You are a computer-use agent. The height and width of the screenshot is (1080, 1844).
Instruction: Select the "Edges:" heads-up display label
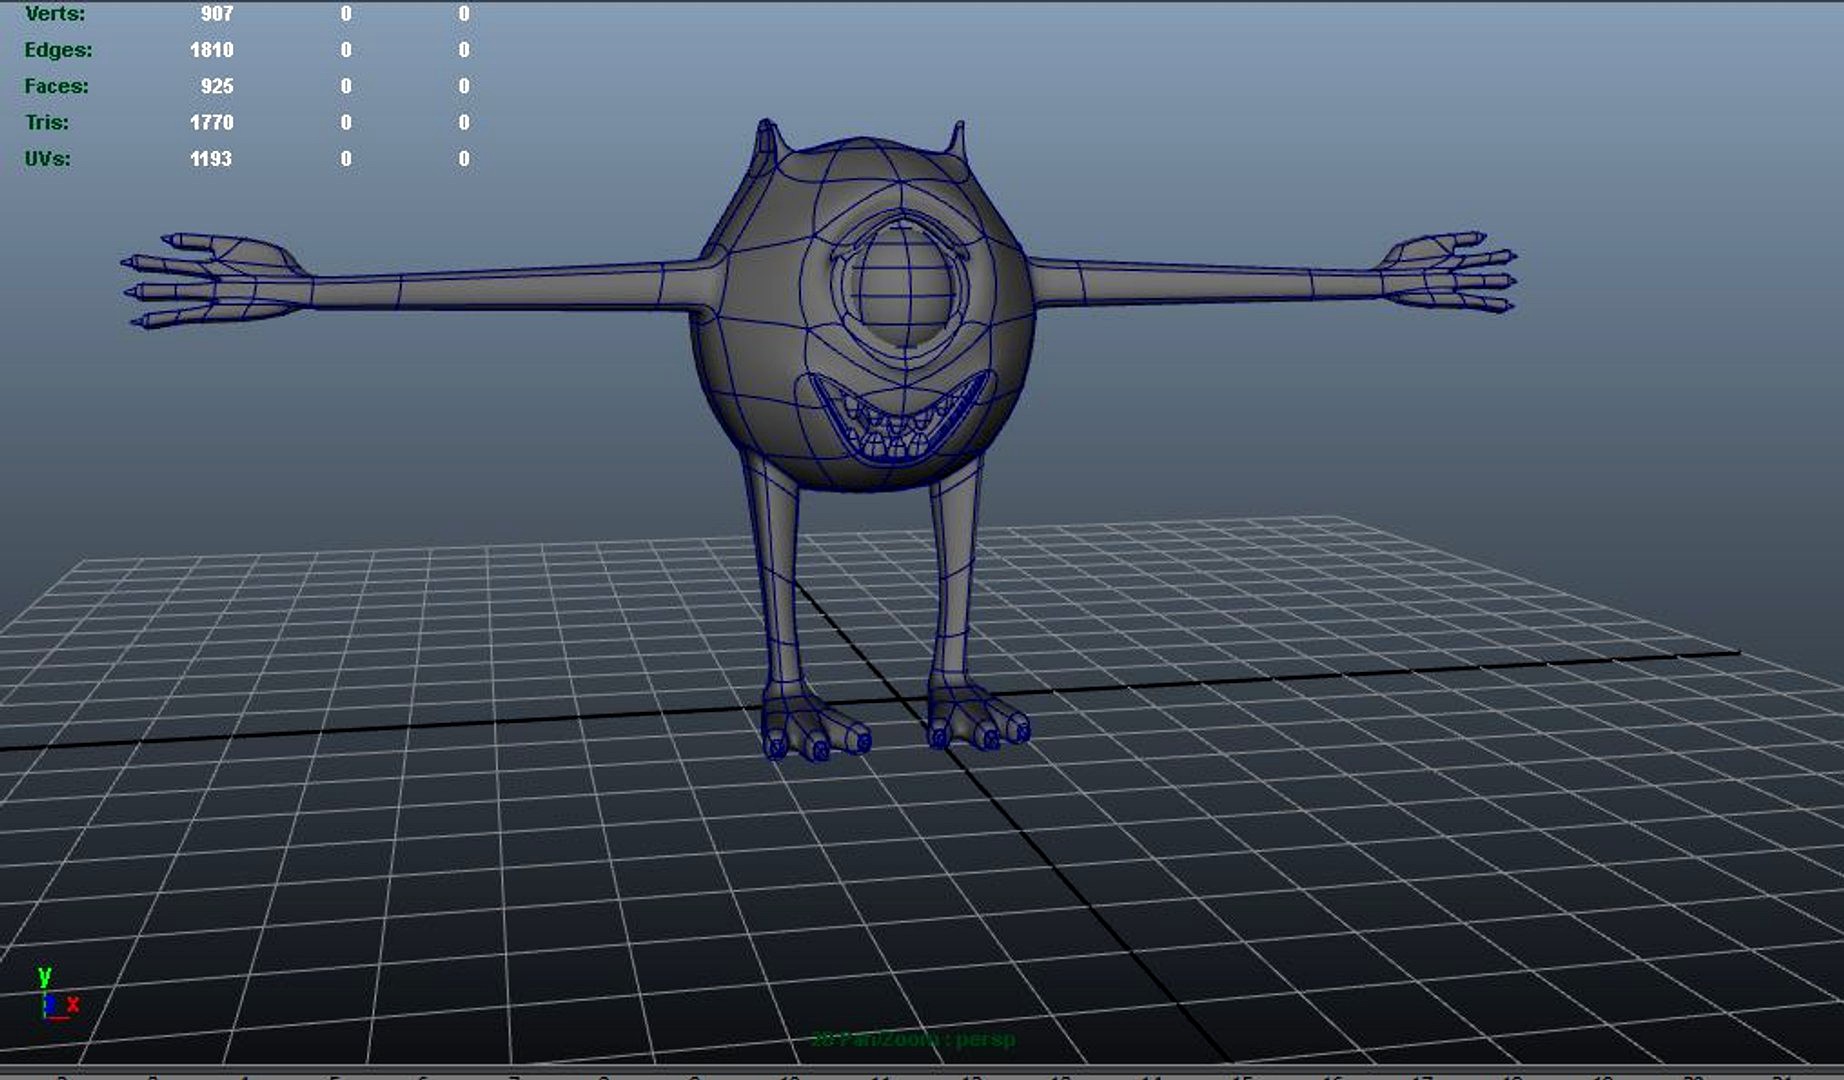(x=58, y=50)
